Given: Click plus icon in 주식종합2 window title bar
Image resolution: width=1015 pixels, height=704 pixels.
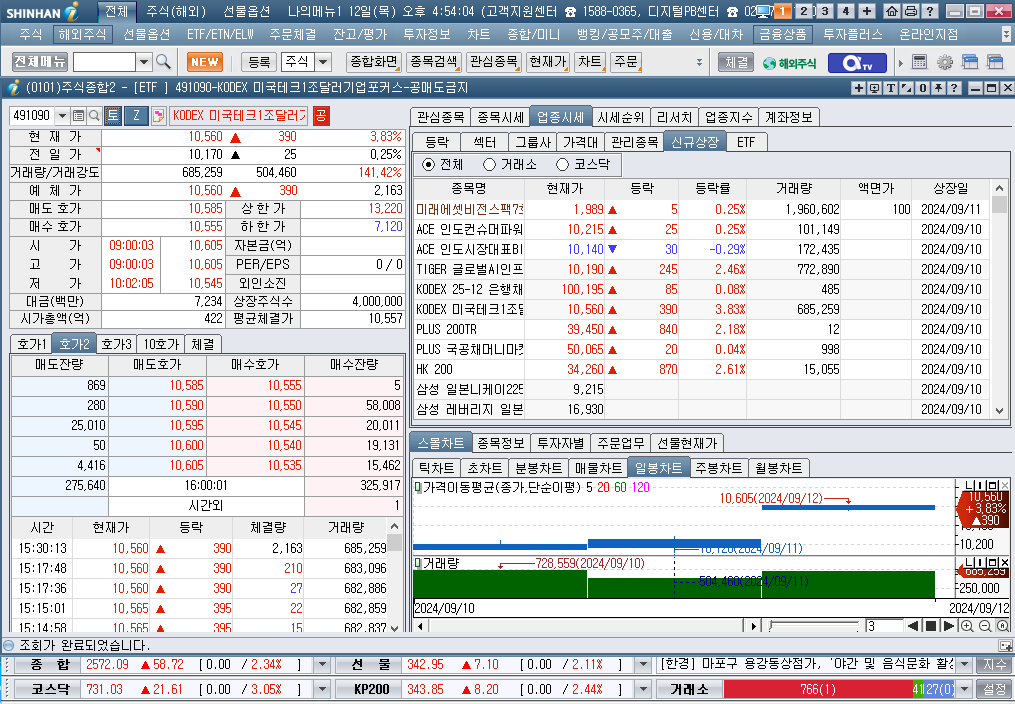Looking at the screenshot, I should (858, 88).
